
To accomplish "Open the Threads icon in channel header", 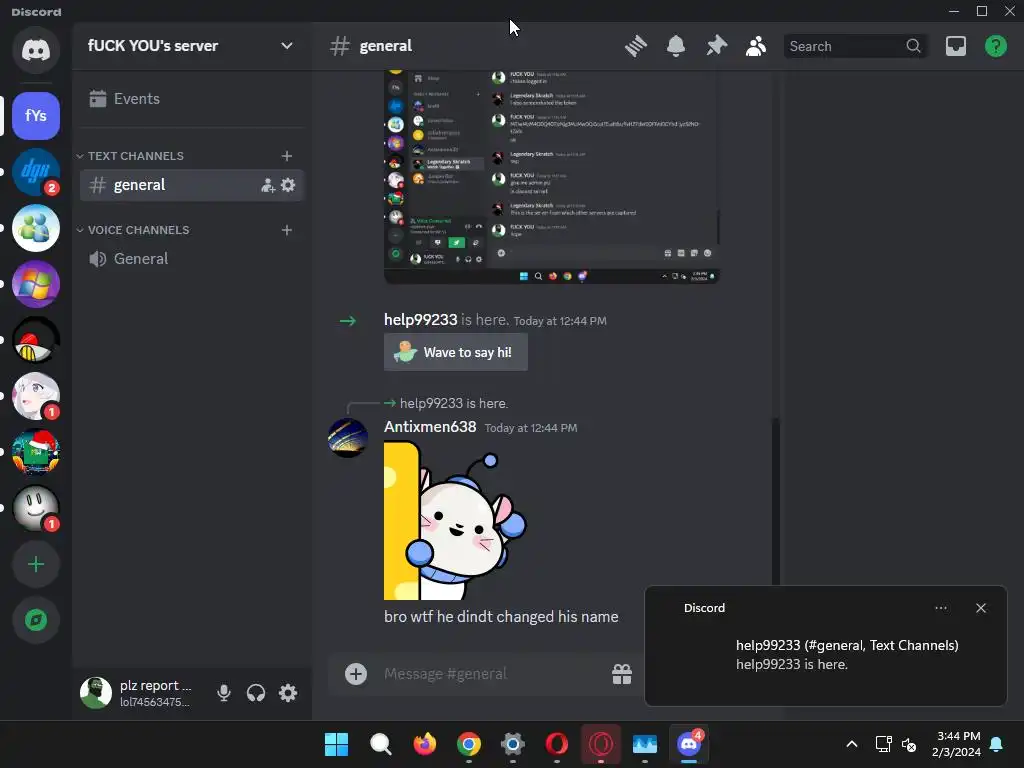I will pyautogui.click(x=635, y=46).
